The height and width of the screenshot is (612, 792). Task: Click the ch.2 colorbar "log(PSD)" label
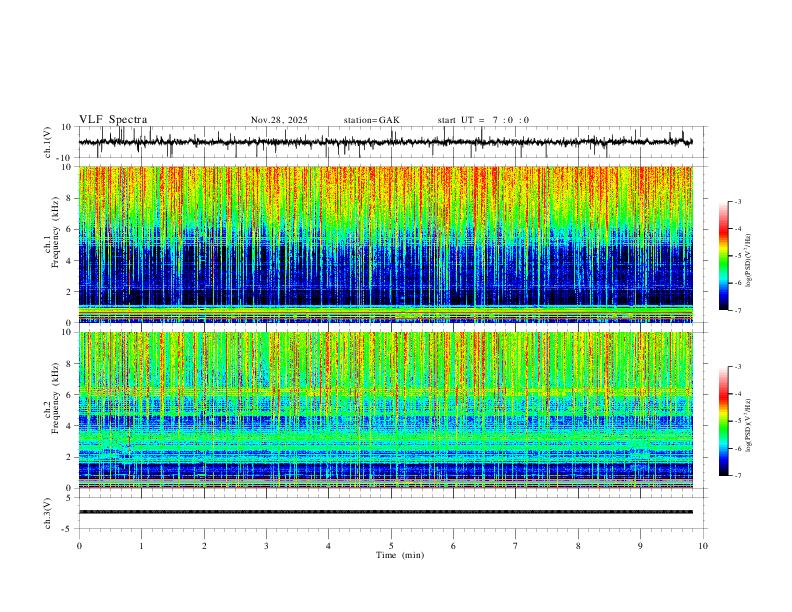[748, 426]
